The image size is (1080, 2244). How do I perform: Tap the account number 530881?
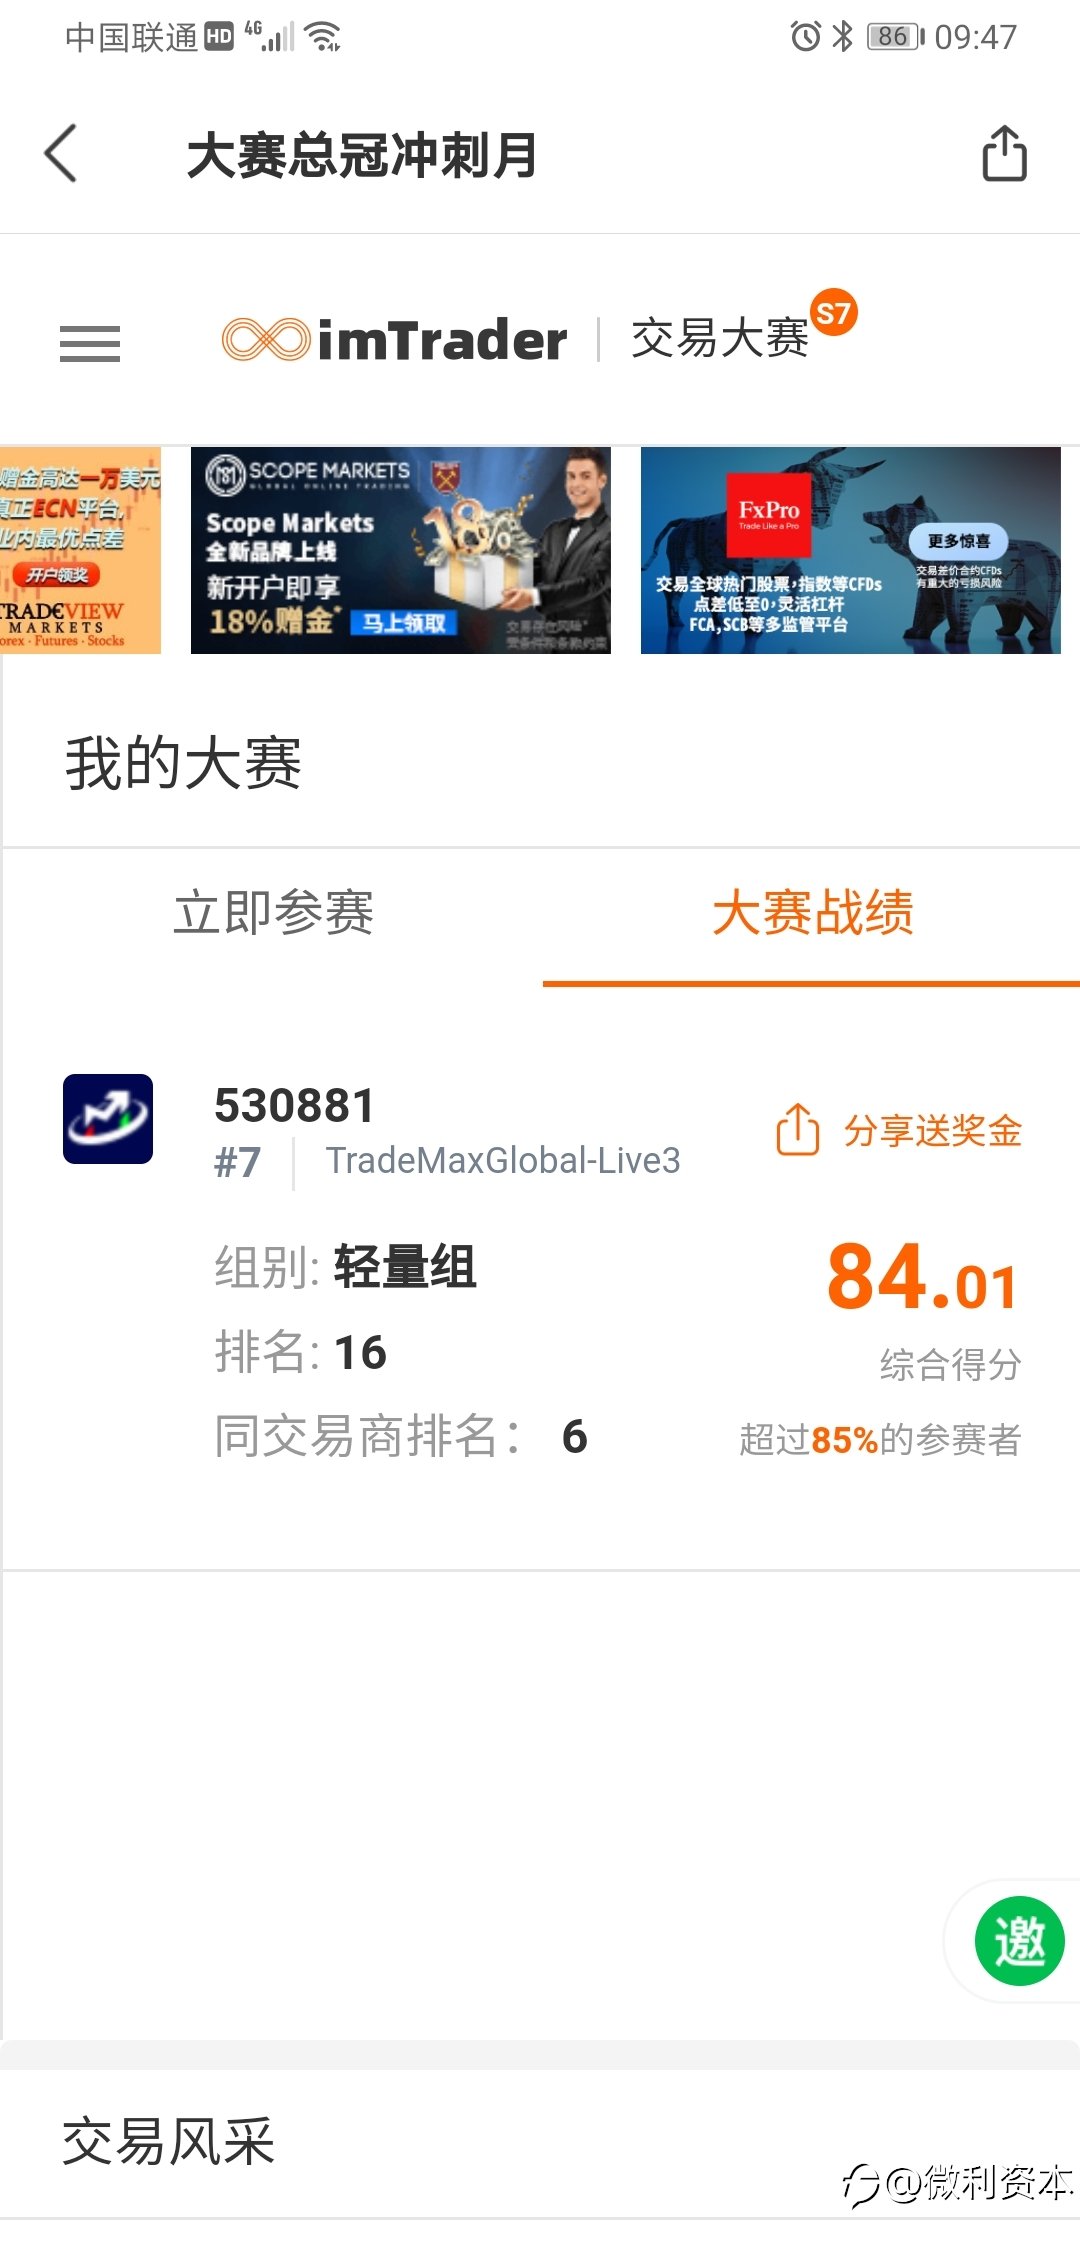tap(295, 1106)
